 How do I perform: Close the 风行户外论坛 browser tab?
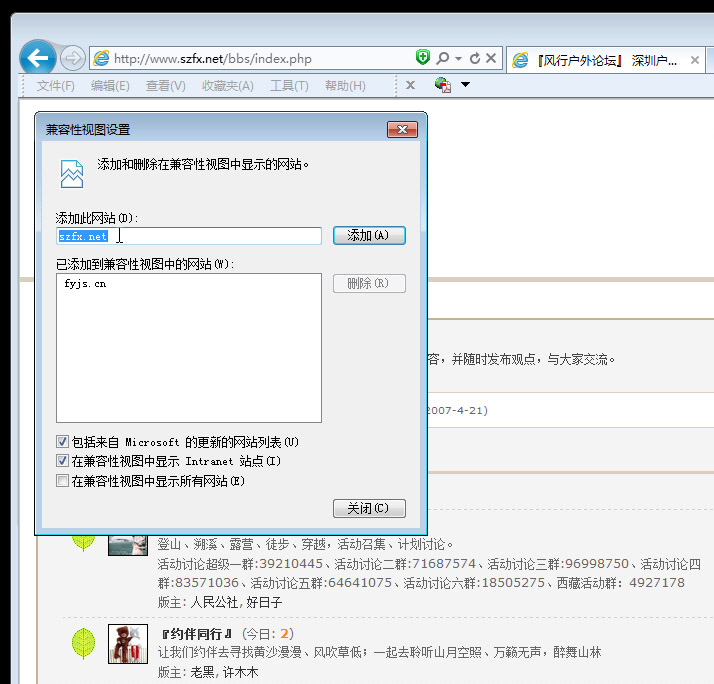(695, 60)
